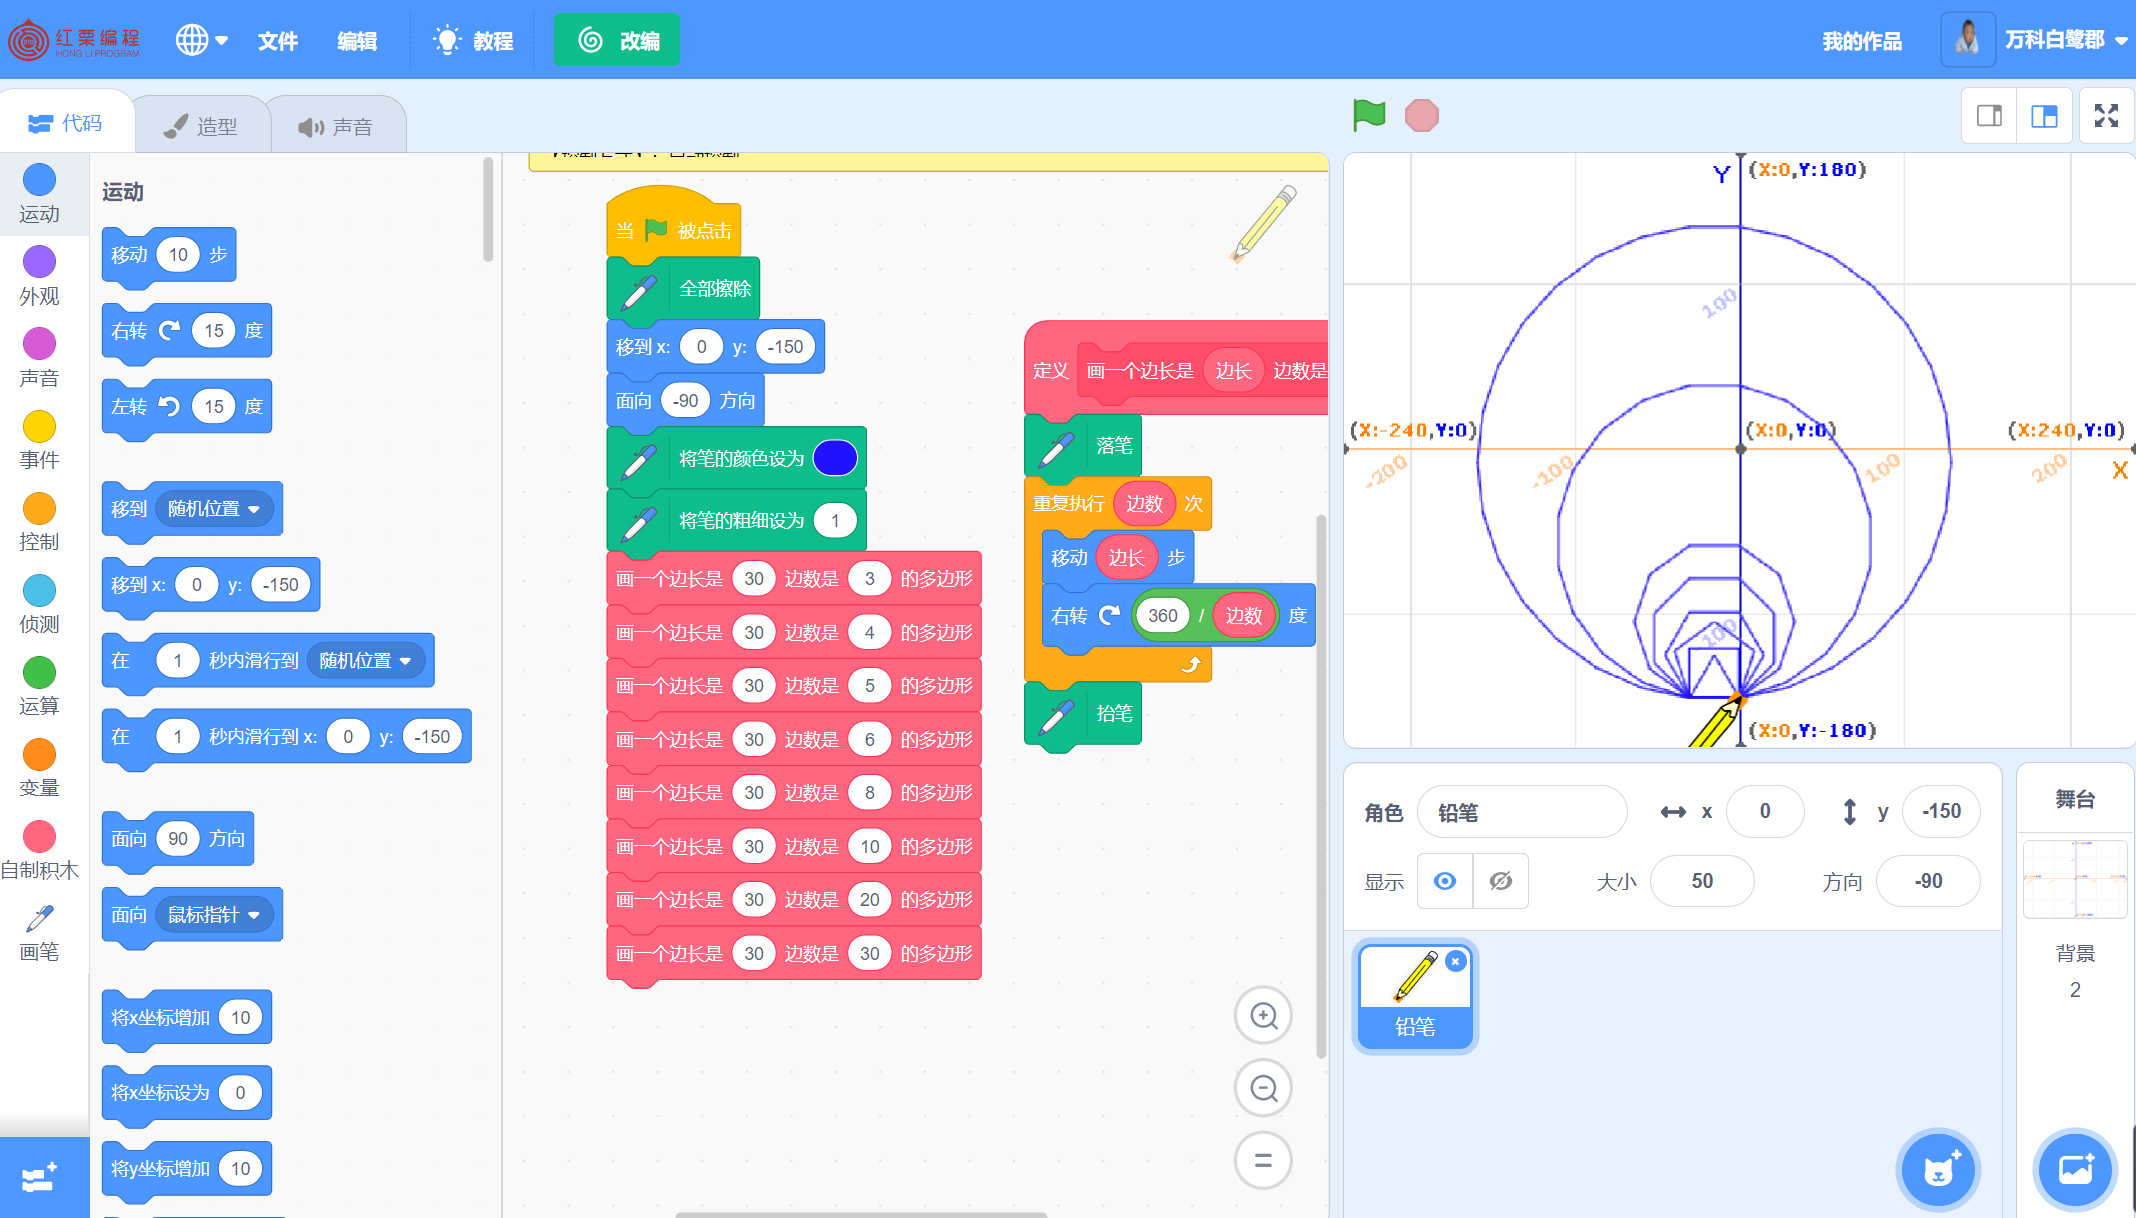Click the workspace vertical scrollbar

(1321, 786)
